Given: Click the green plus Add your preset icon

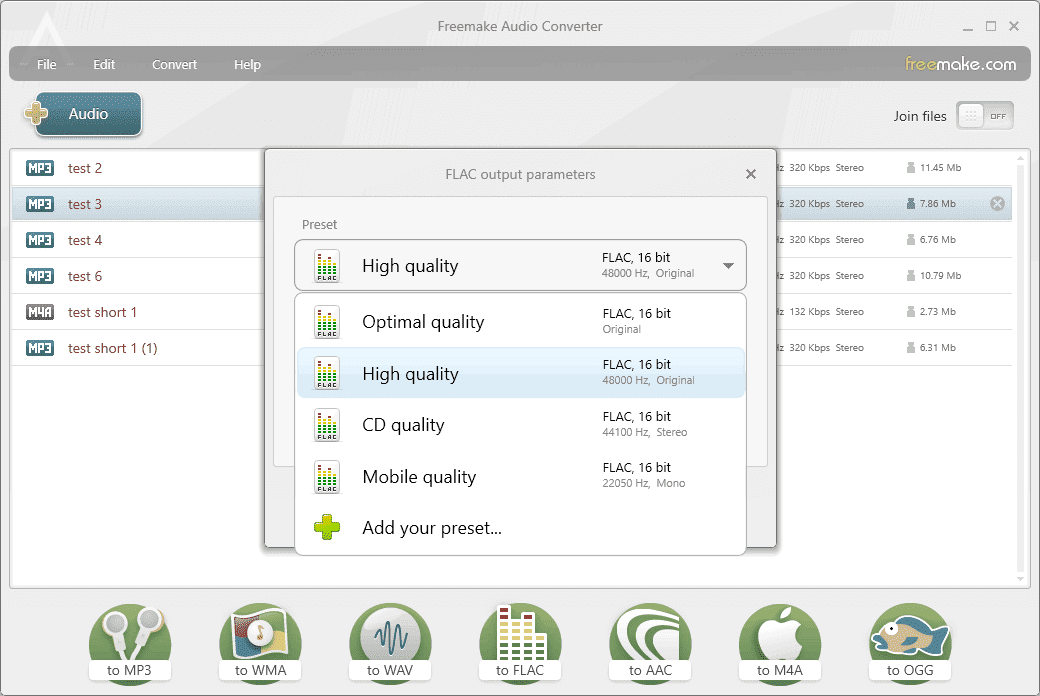Looking at the screenshot, I should [327, 527].
